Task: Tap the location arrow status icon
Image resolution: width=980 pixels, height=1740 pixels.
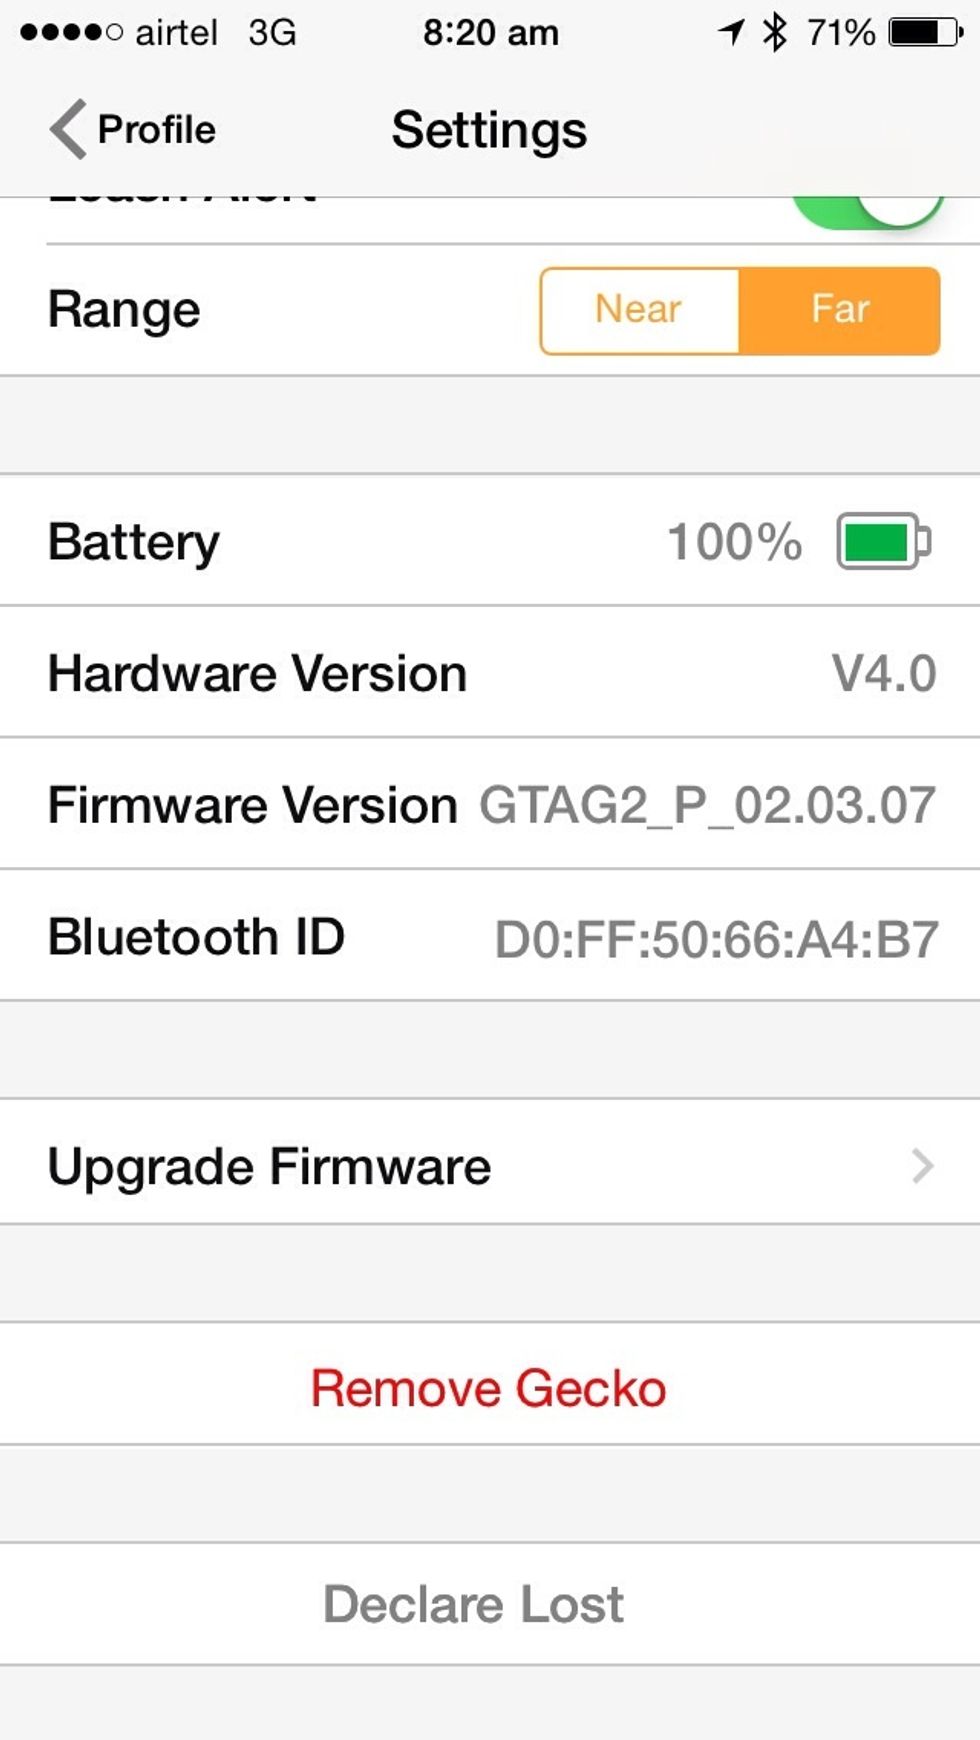Action: pos(732,32)
